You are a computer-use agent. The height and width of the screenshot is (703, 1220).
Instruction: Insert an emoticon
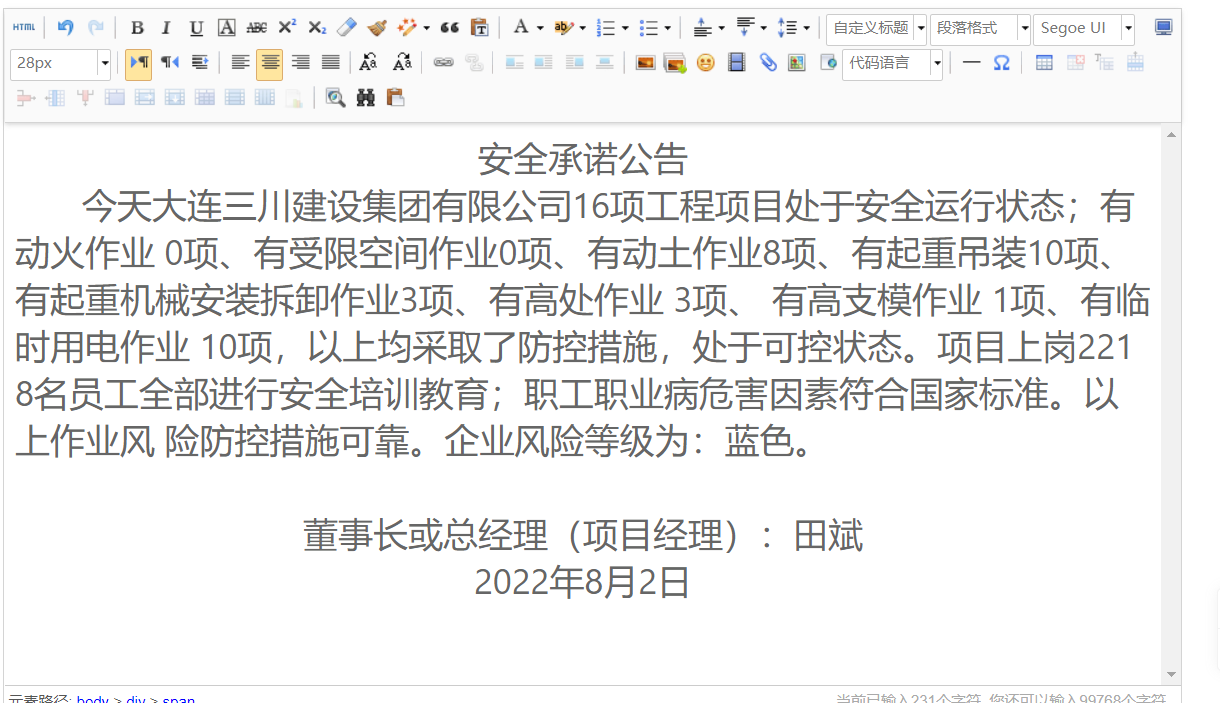(x=706, y=63)
